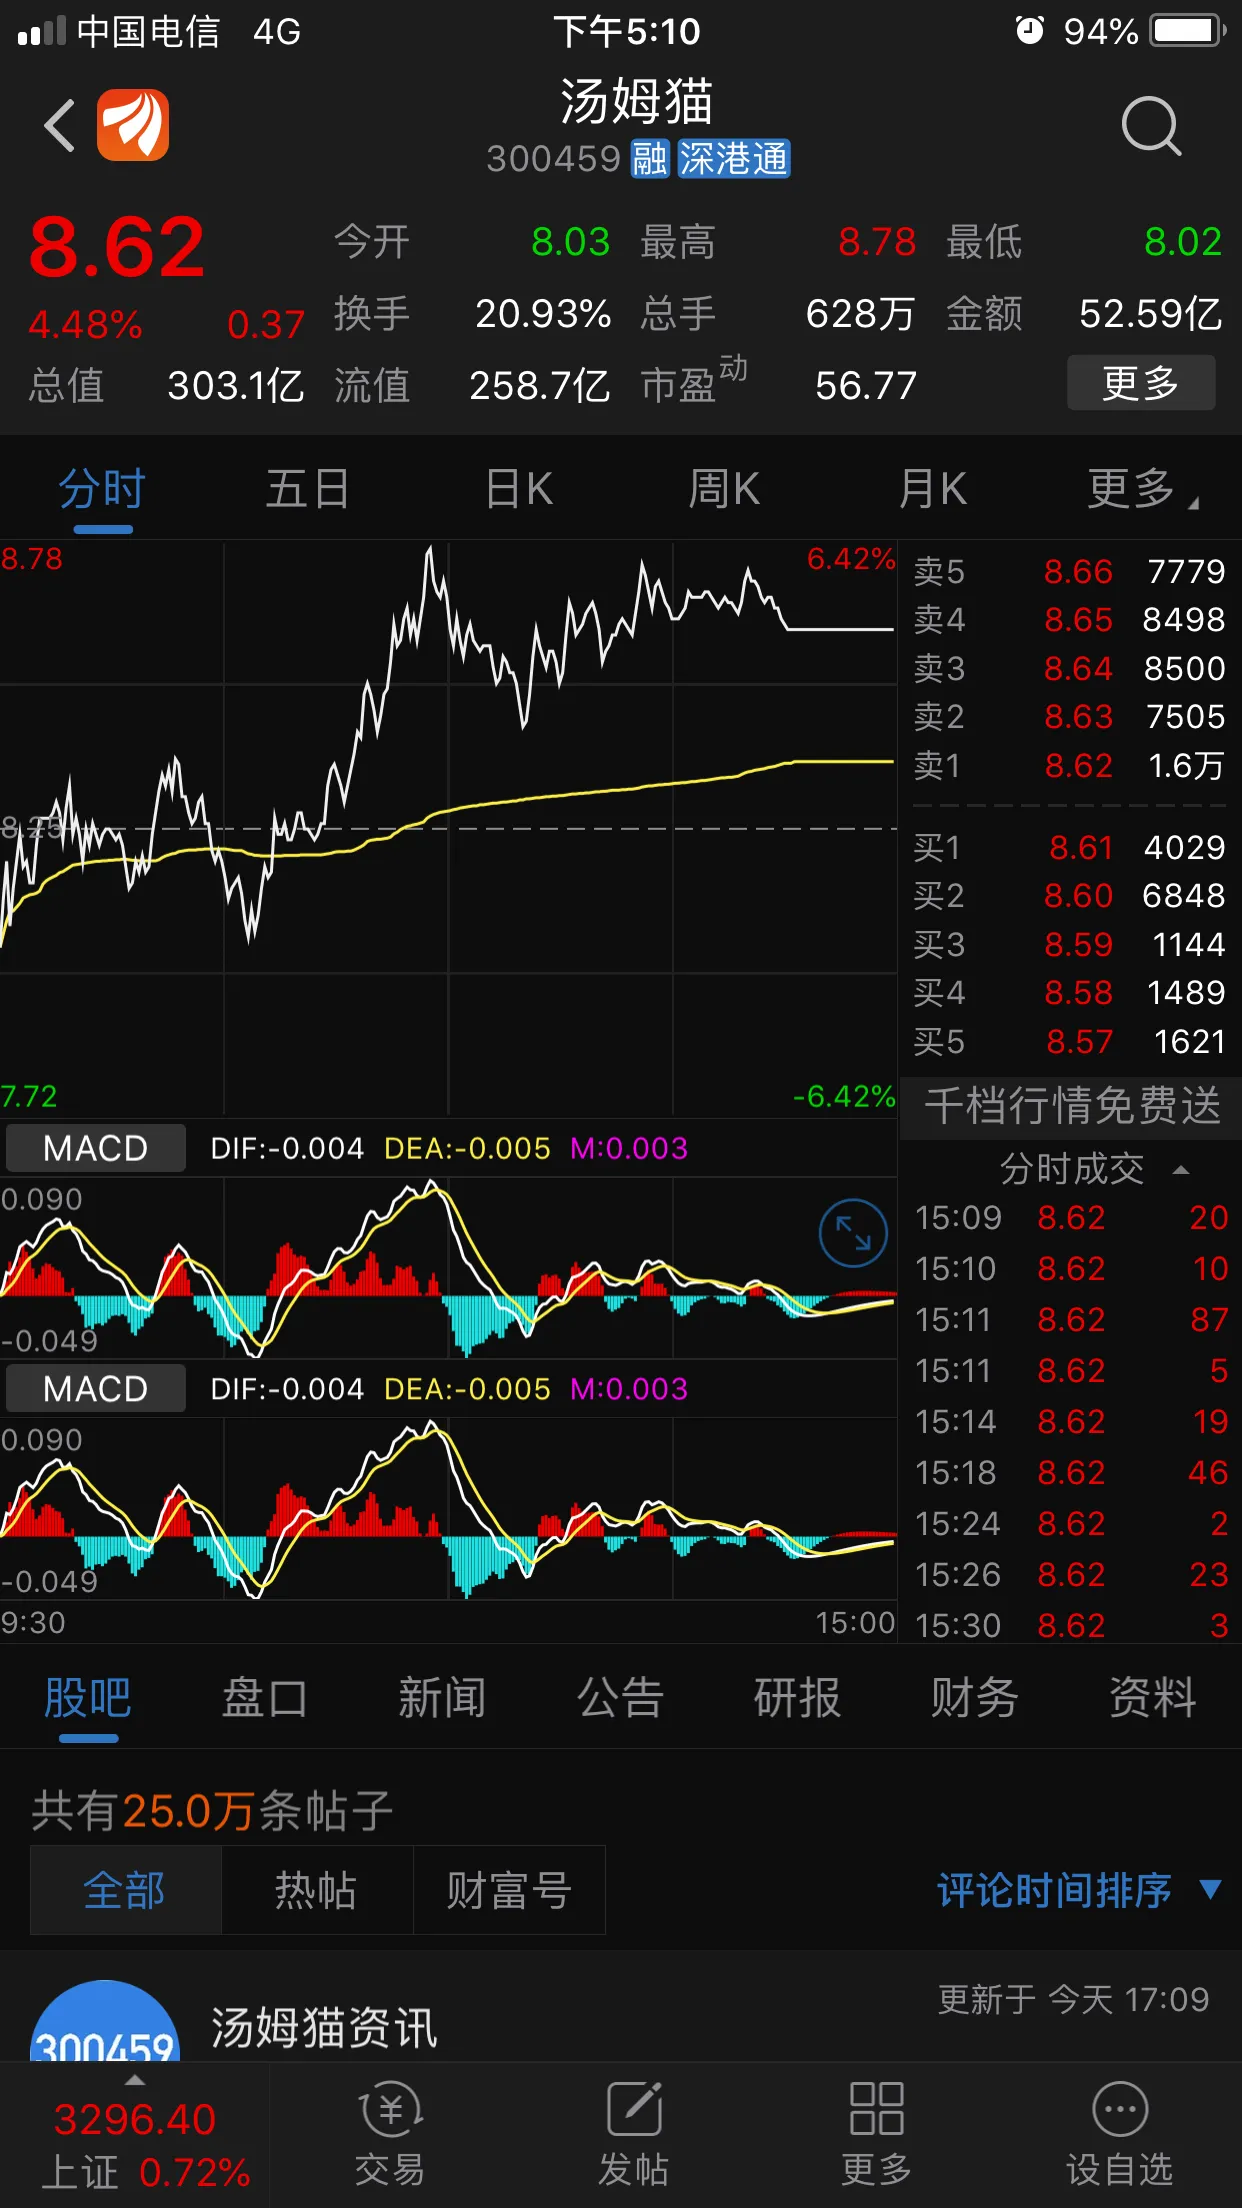Switch to the 日K chart tab
This screenshot has width=1242, height=2208.
coord(519,490)
